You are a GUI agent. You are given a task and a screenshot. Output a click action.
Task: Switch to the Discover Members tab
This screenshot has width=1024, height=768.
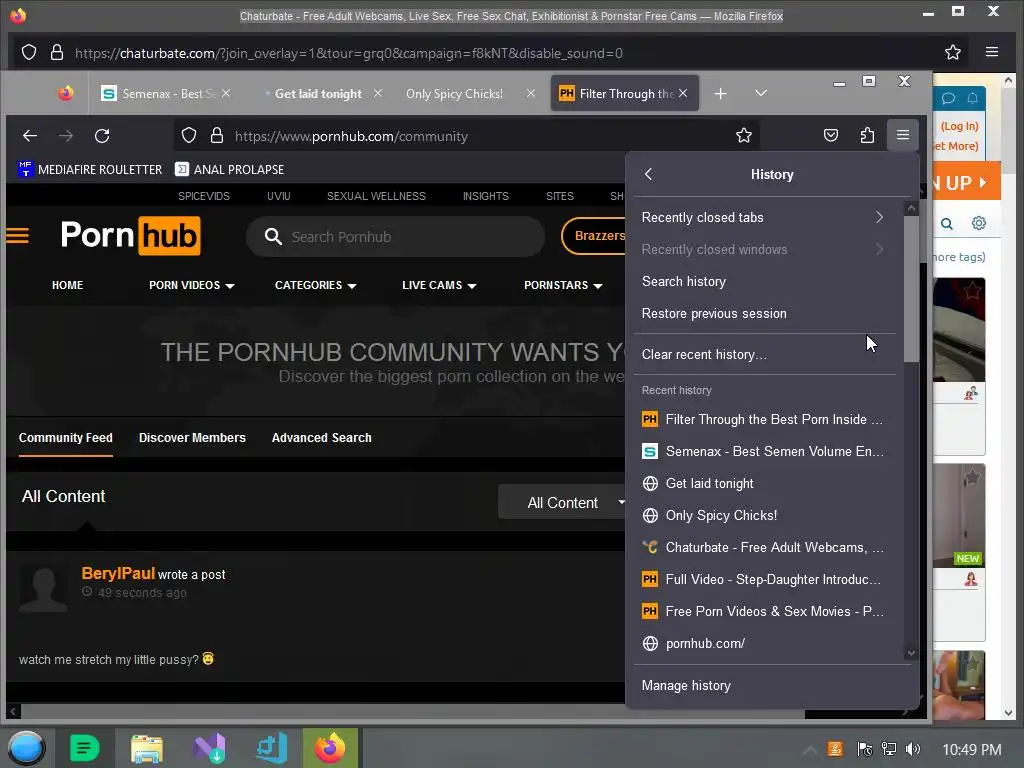(192, 438)
